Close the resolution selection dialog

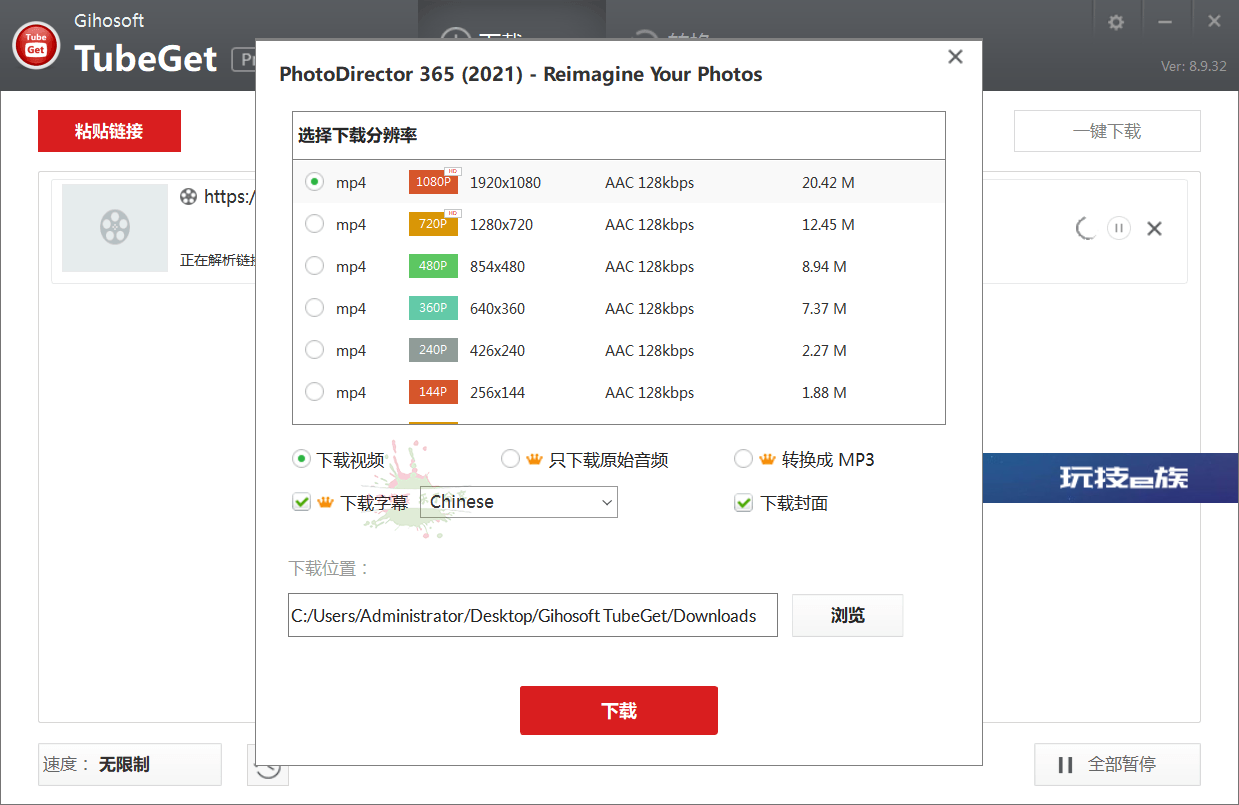[955, 57]
